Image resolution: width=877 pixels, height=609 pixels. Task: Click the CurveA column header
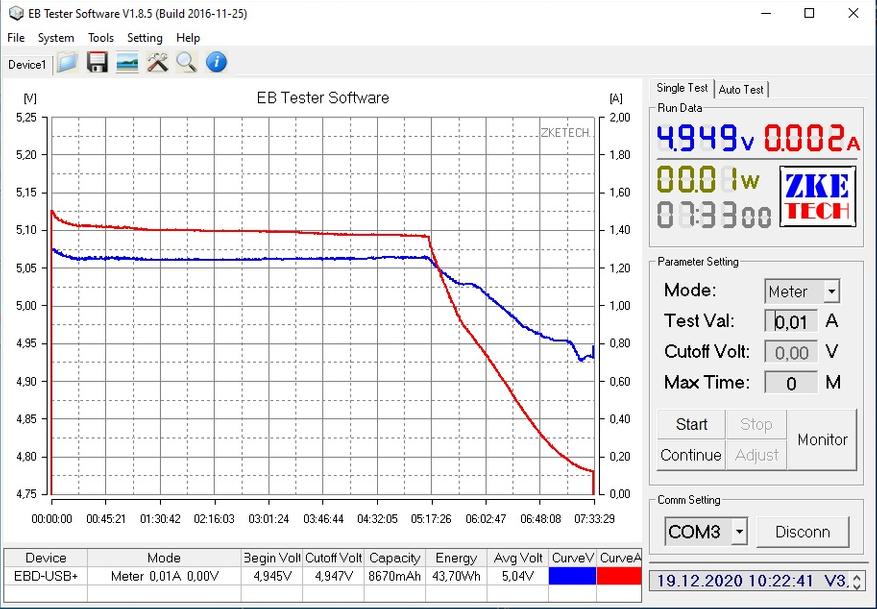[x=619, y=558]
